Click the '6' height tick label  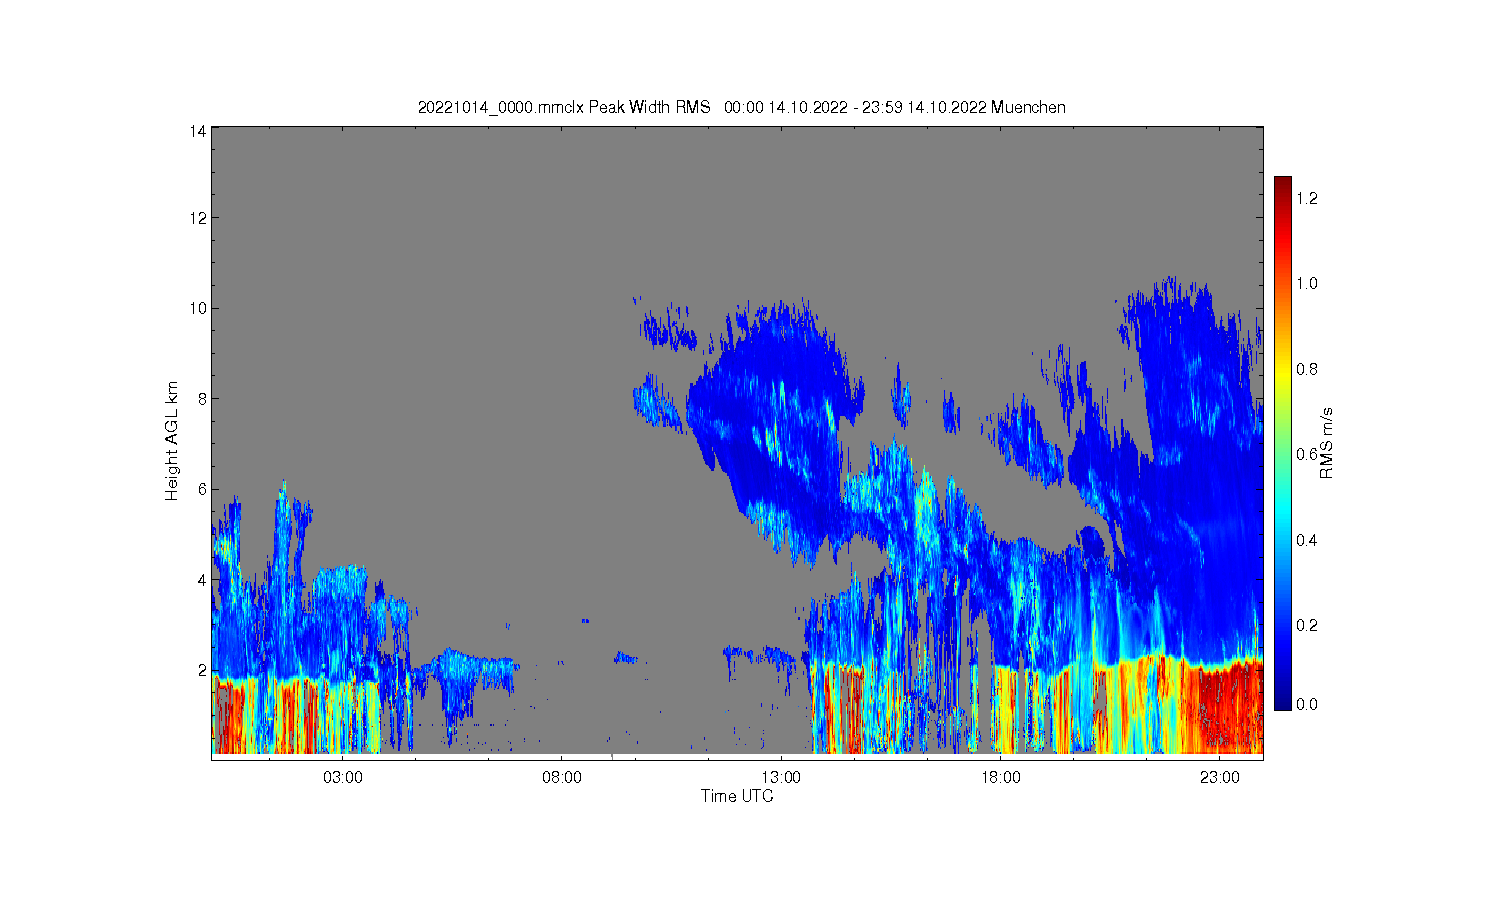coord(202,489)
